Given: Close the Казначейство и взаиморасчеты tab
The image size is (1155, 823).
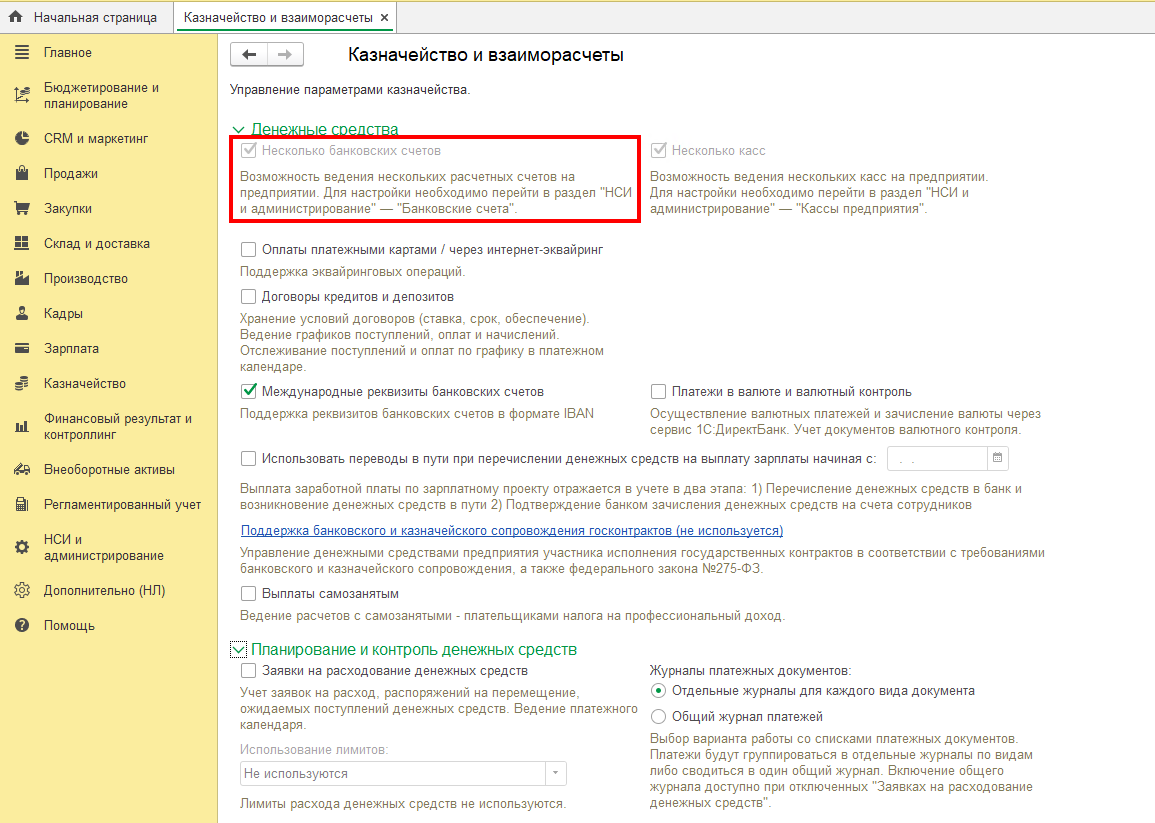Looking at the screenshot, I should point(385,17).
